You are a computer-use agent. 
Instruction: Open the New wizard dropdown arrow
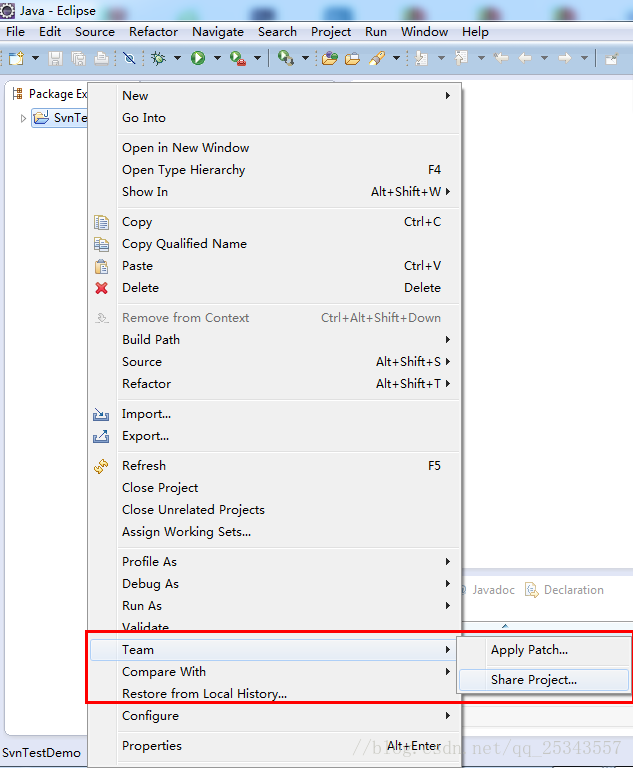point(35,58)
